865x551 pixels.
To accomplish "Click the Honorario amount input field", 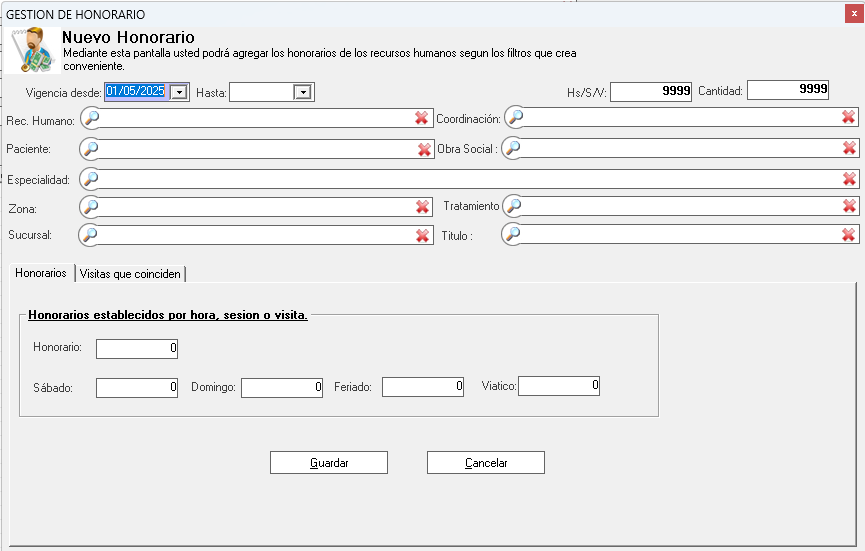I will [137, 349].
